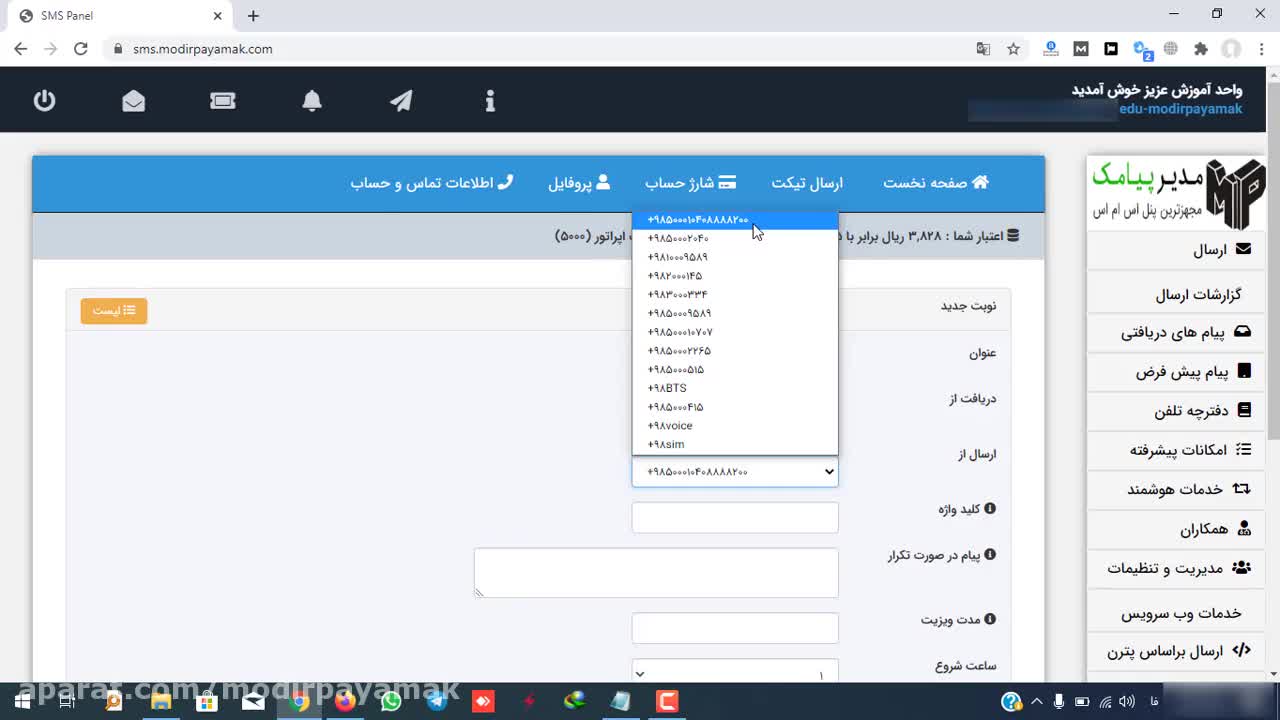
Task: Collapse the ارسال از select box
Action: point(734,472)
